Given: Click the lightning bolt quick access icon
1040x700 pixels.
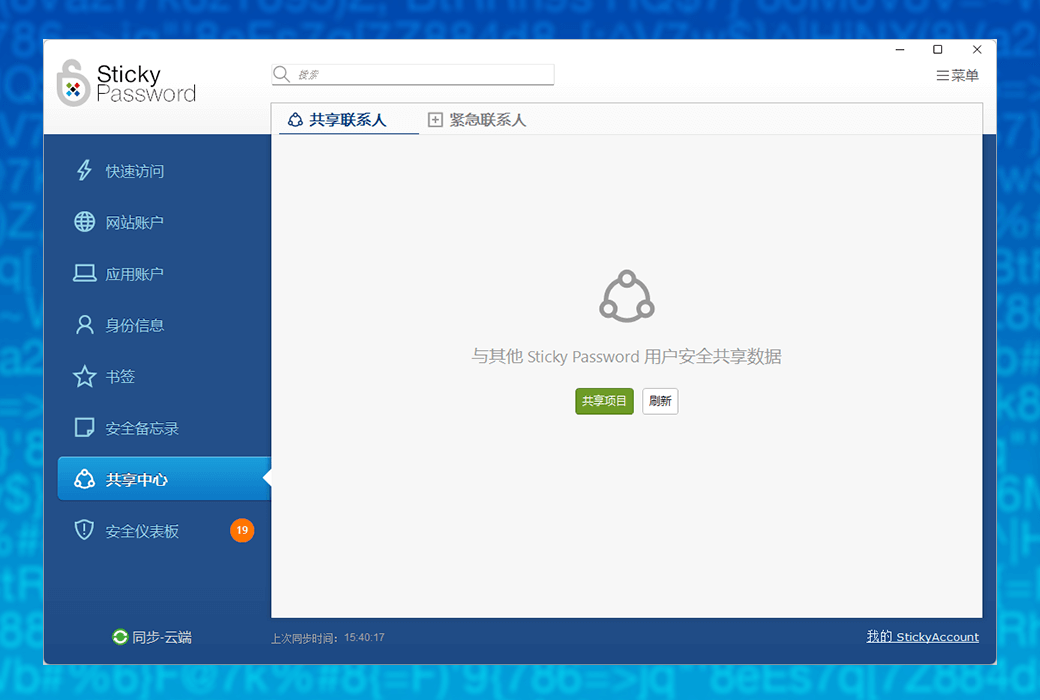Looking at the screenshot, I should pyautogui.click(x=84, y=171).
